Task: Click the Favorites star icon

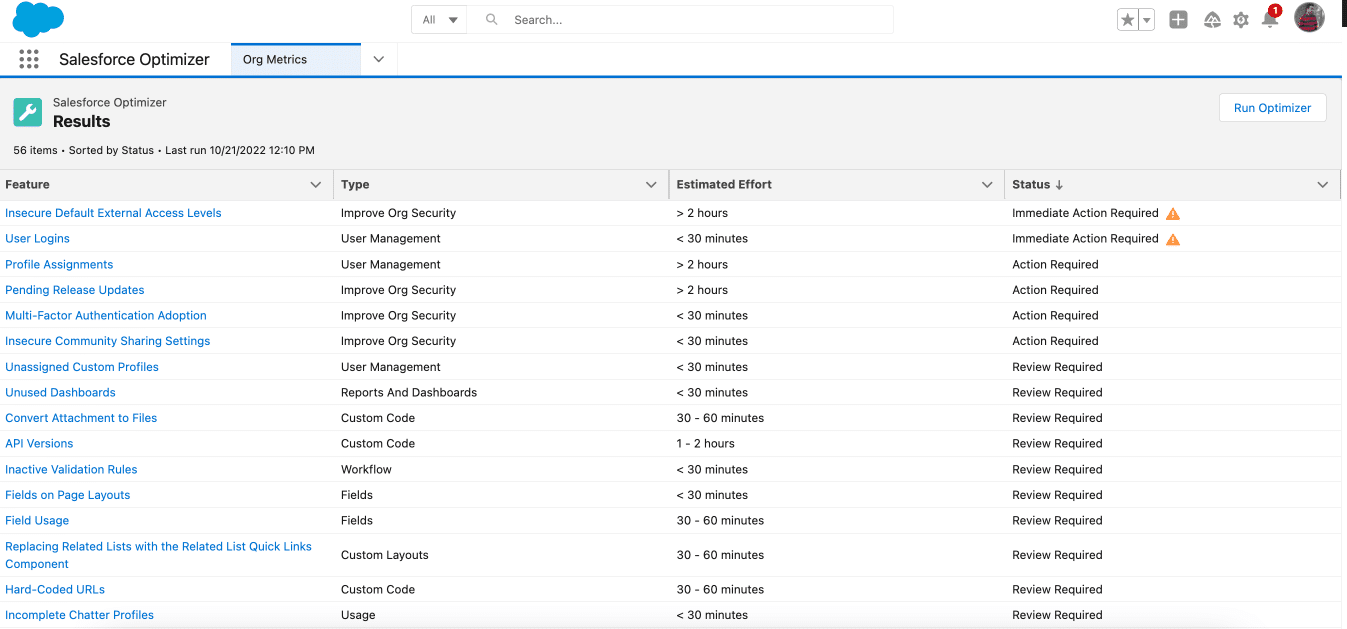Action: (1128, 20)
